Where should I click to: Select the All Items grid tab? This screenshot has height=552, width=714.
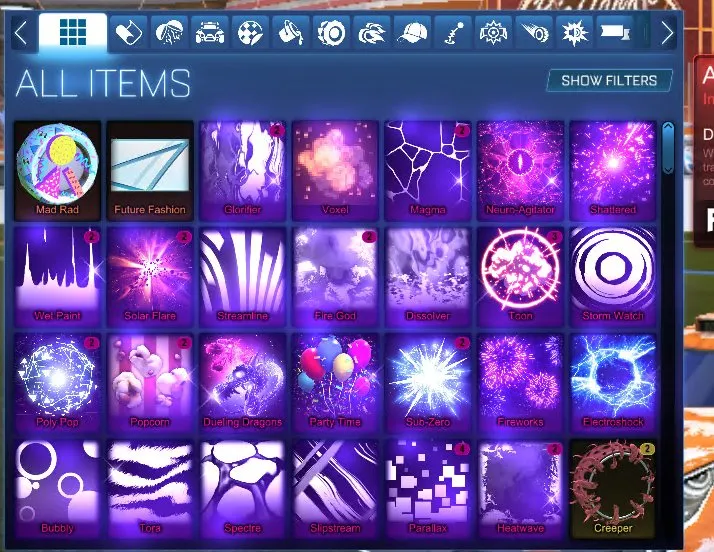click(73, 32)
